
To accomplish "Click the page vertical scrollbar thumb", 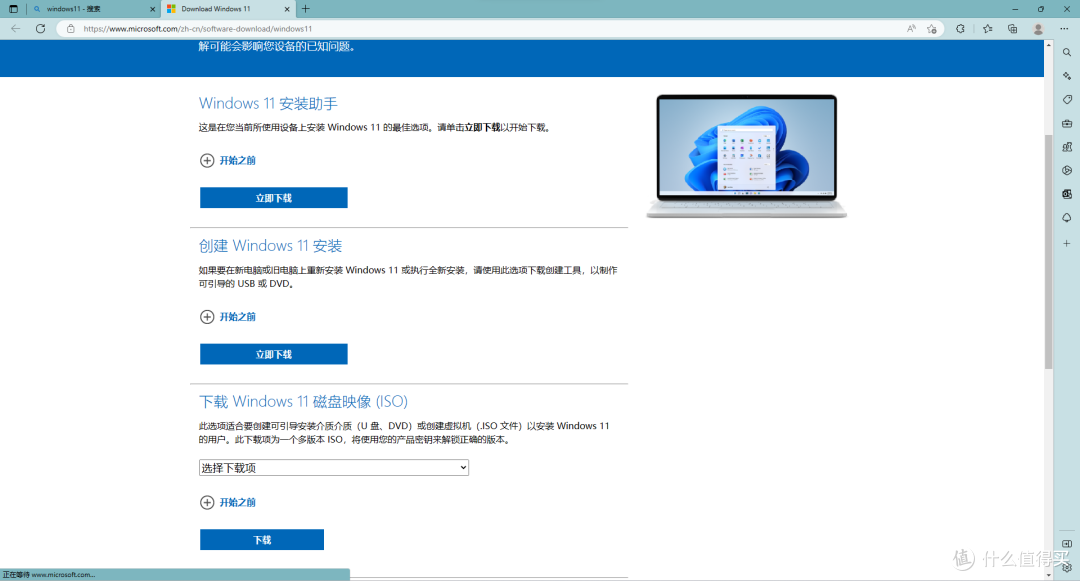I will tap(1048, 251).
